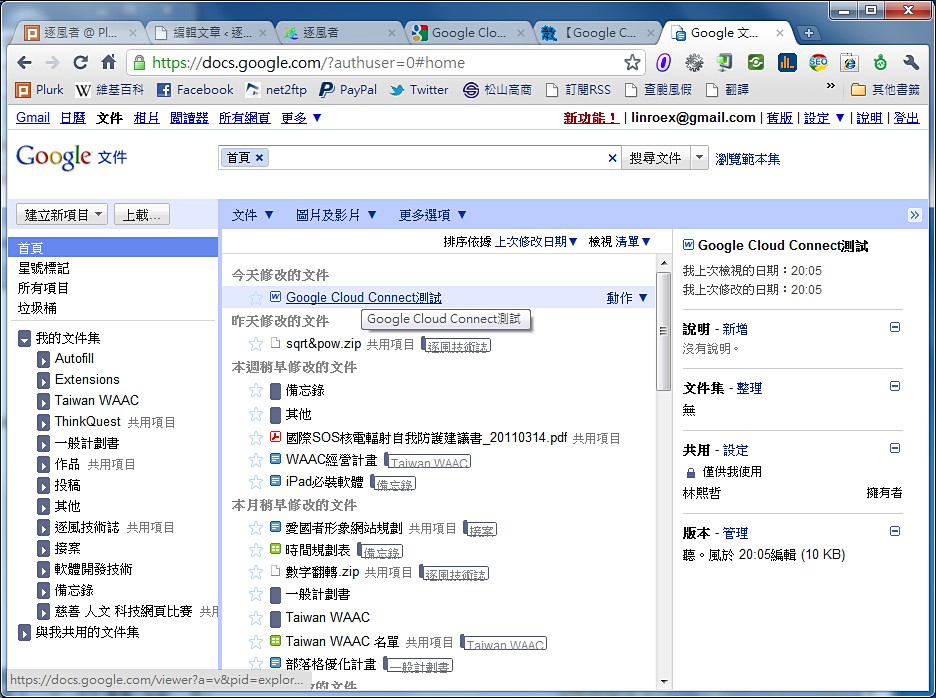Expand 與我共用的文件集 tree

[x=24, y=632]
